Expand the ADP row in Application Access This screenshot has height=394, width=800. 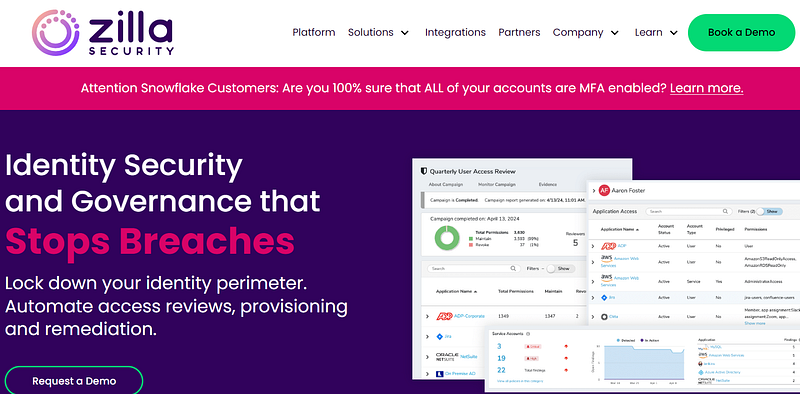(593, 246)
